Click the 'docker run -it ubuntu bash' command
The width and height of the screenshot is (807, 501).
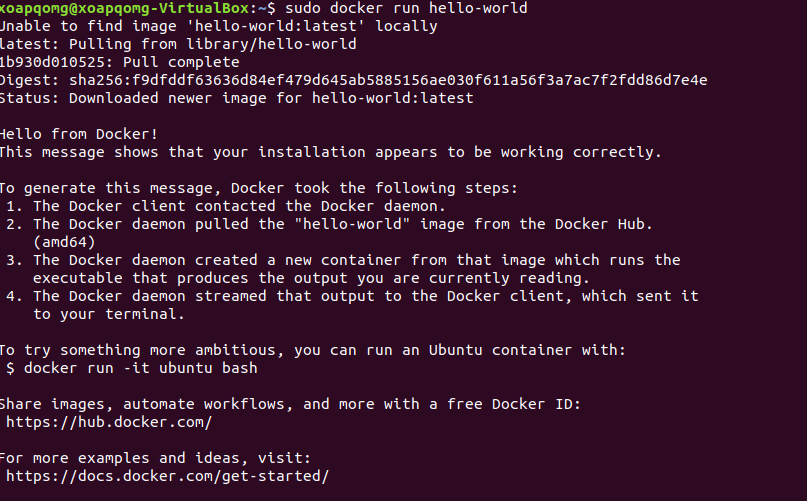tap(141, 368)
